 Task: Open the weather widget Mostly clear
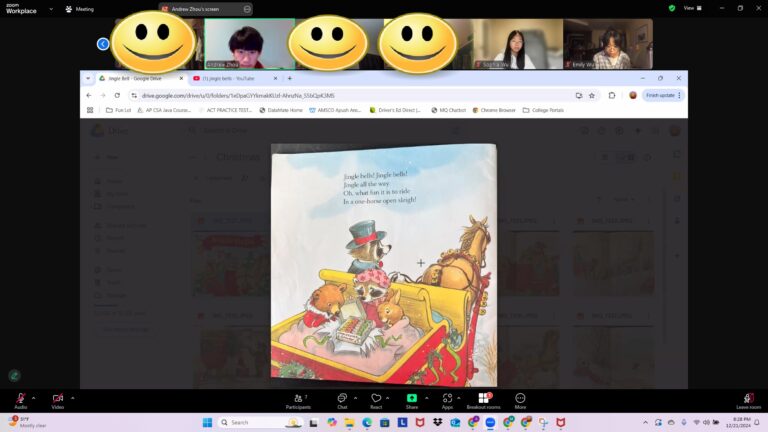click(x=27, y=422)
